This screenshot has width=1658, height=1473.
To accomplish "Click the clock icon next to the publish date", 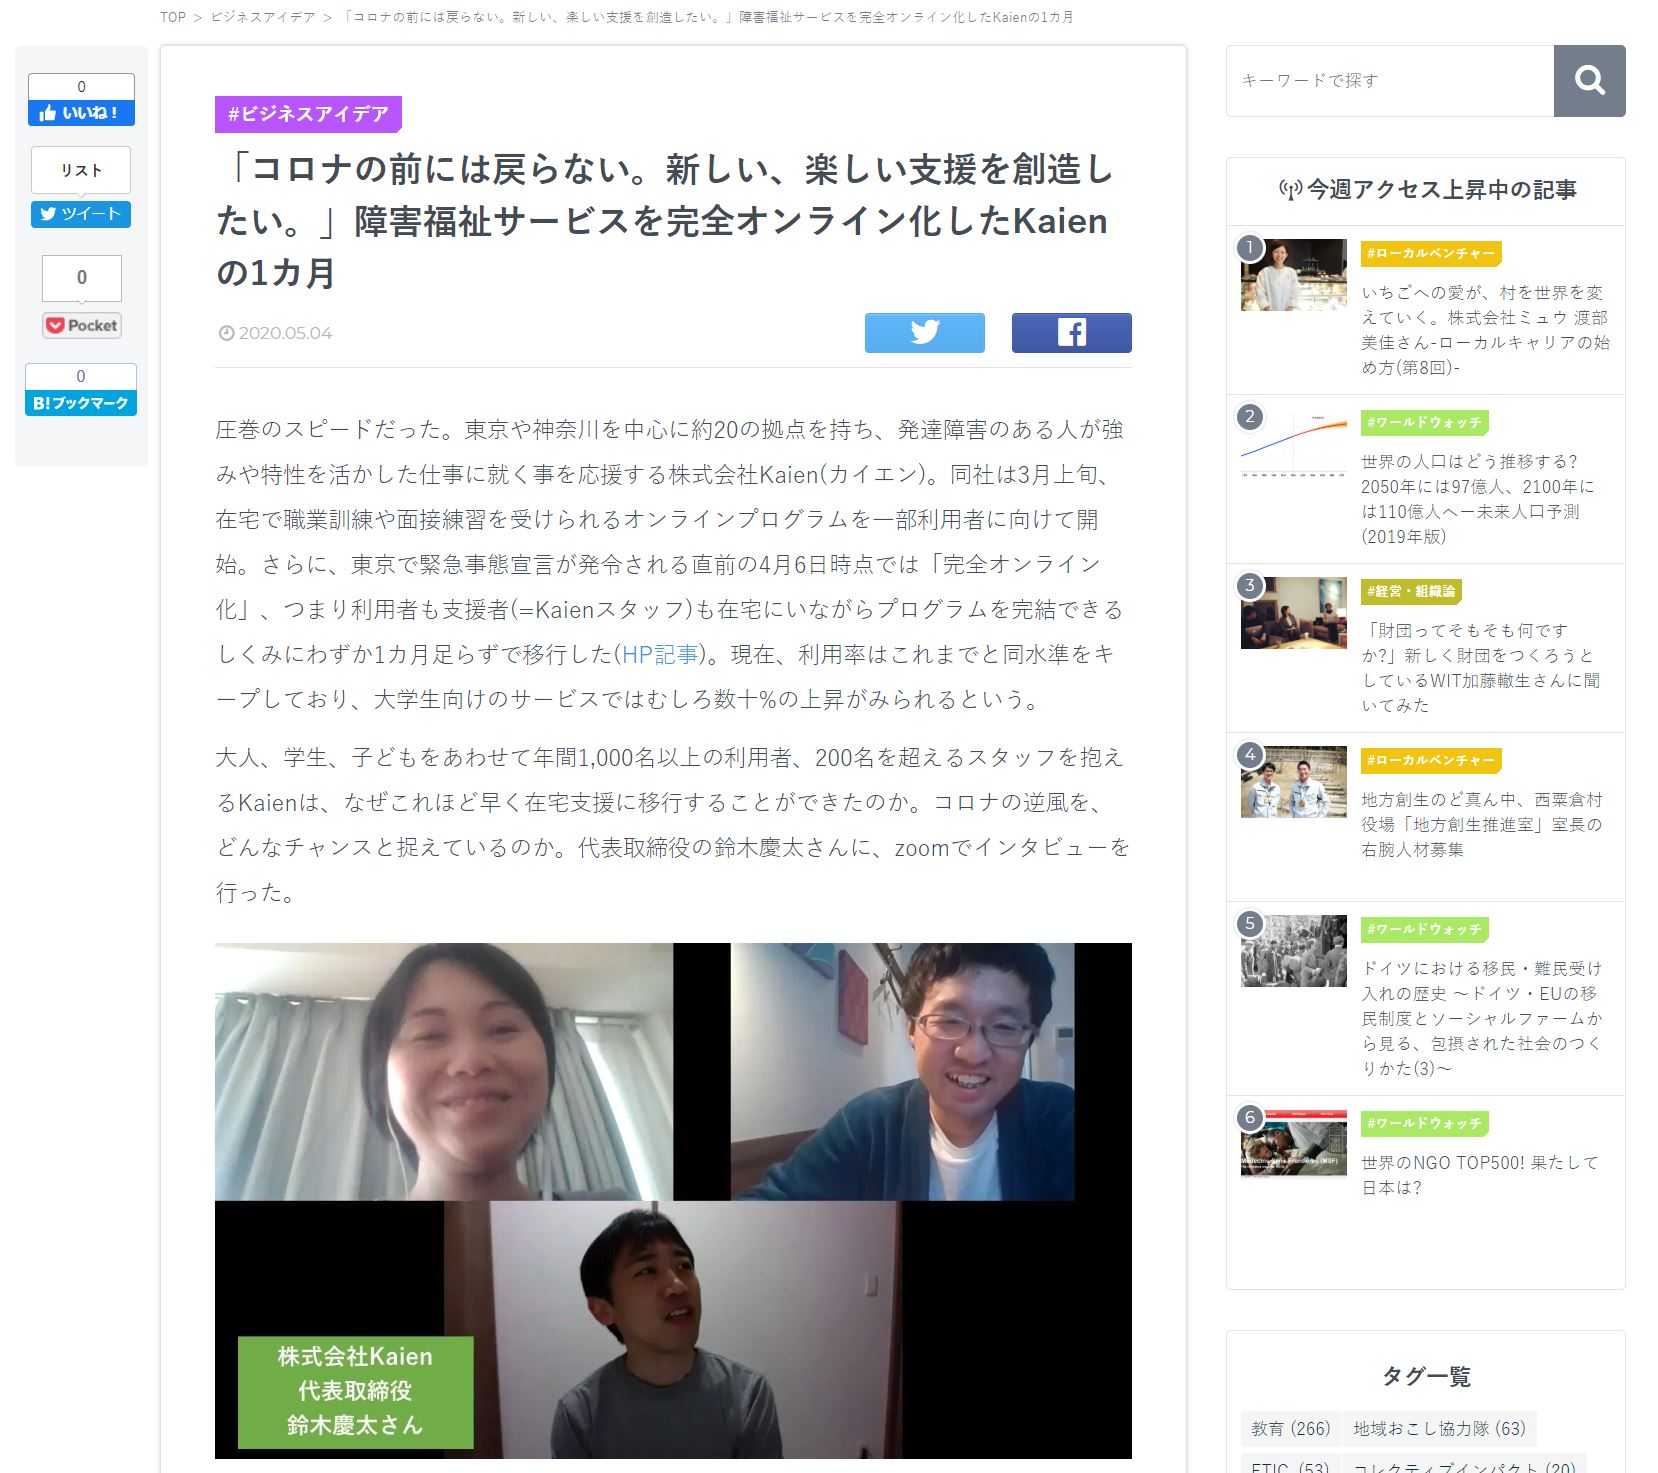I will tap(228, 332).
